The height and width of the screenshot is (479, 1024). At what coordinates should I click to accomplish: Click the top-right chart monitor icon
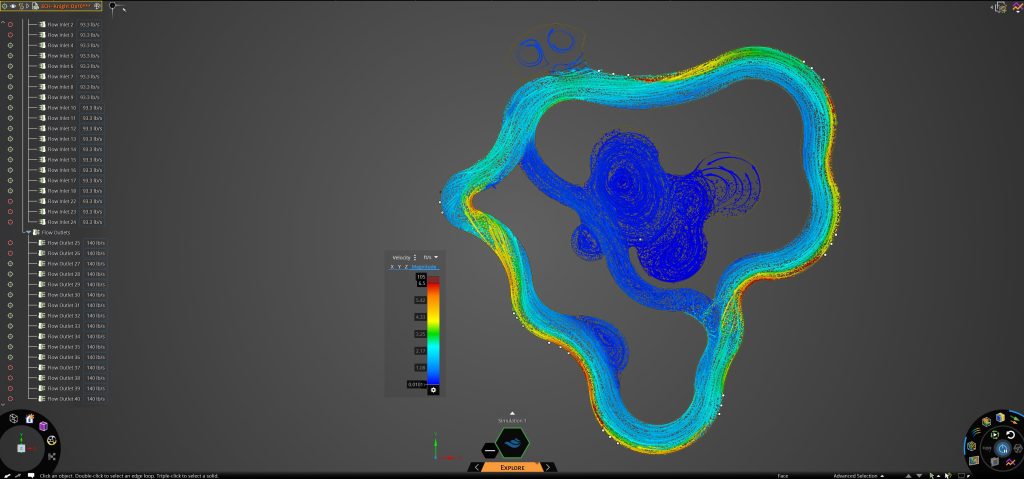[x=1017, y=7]
